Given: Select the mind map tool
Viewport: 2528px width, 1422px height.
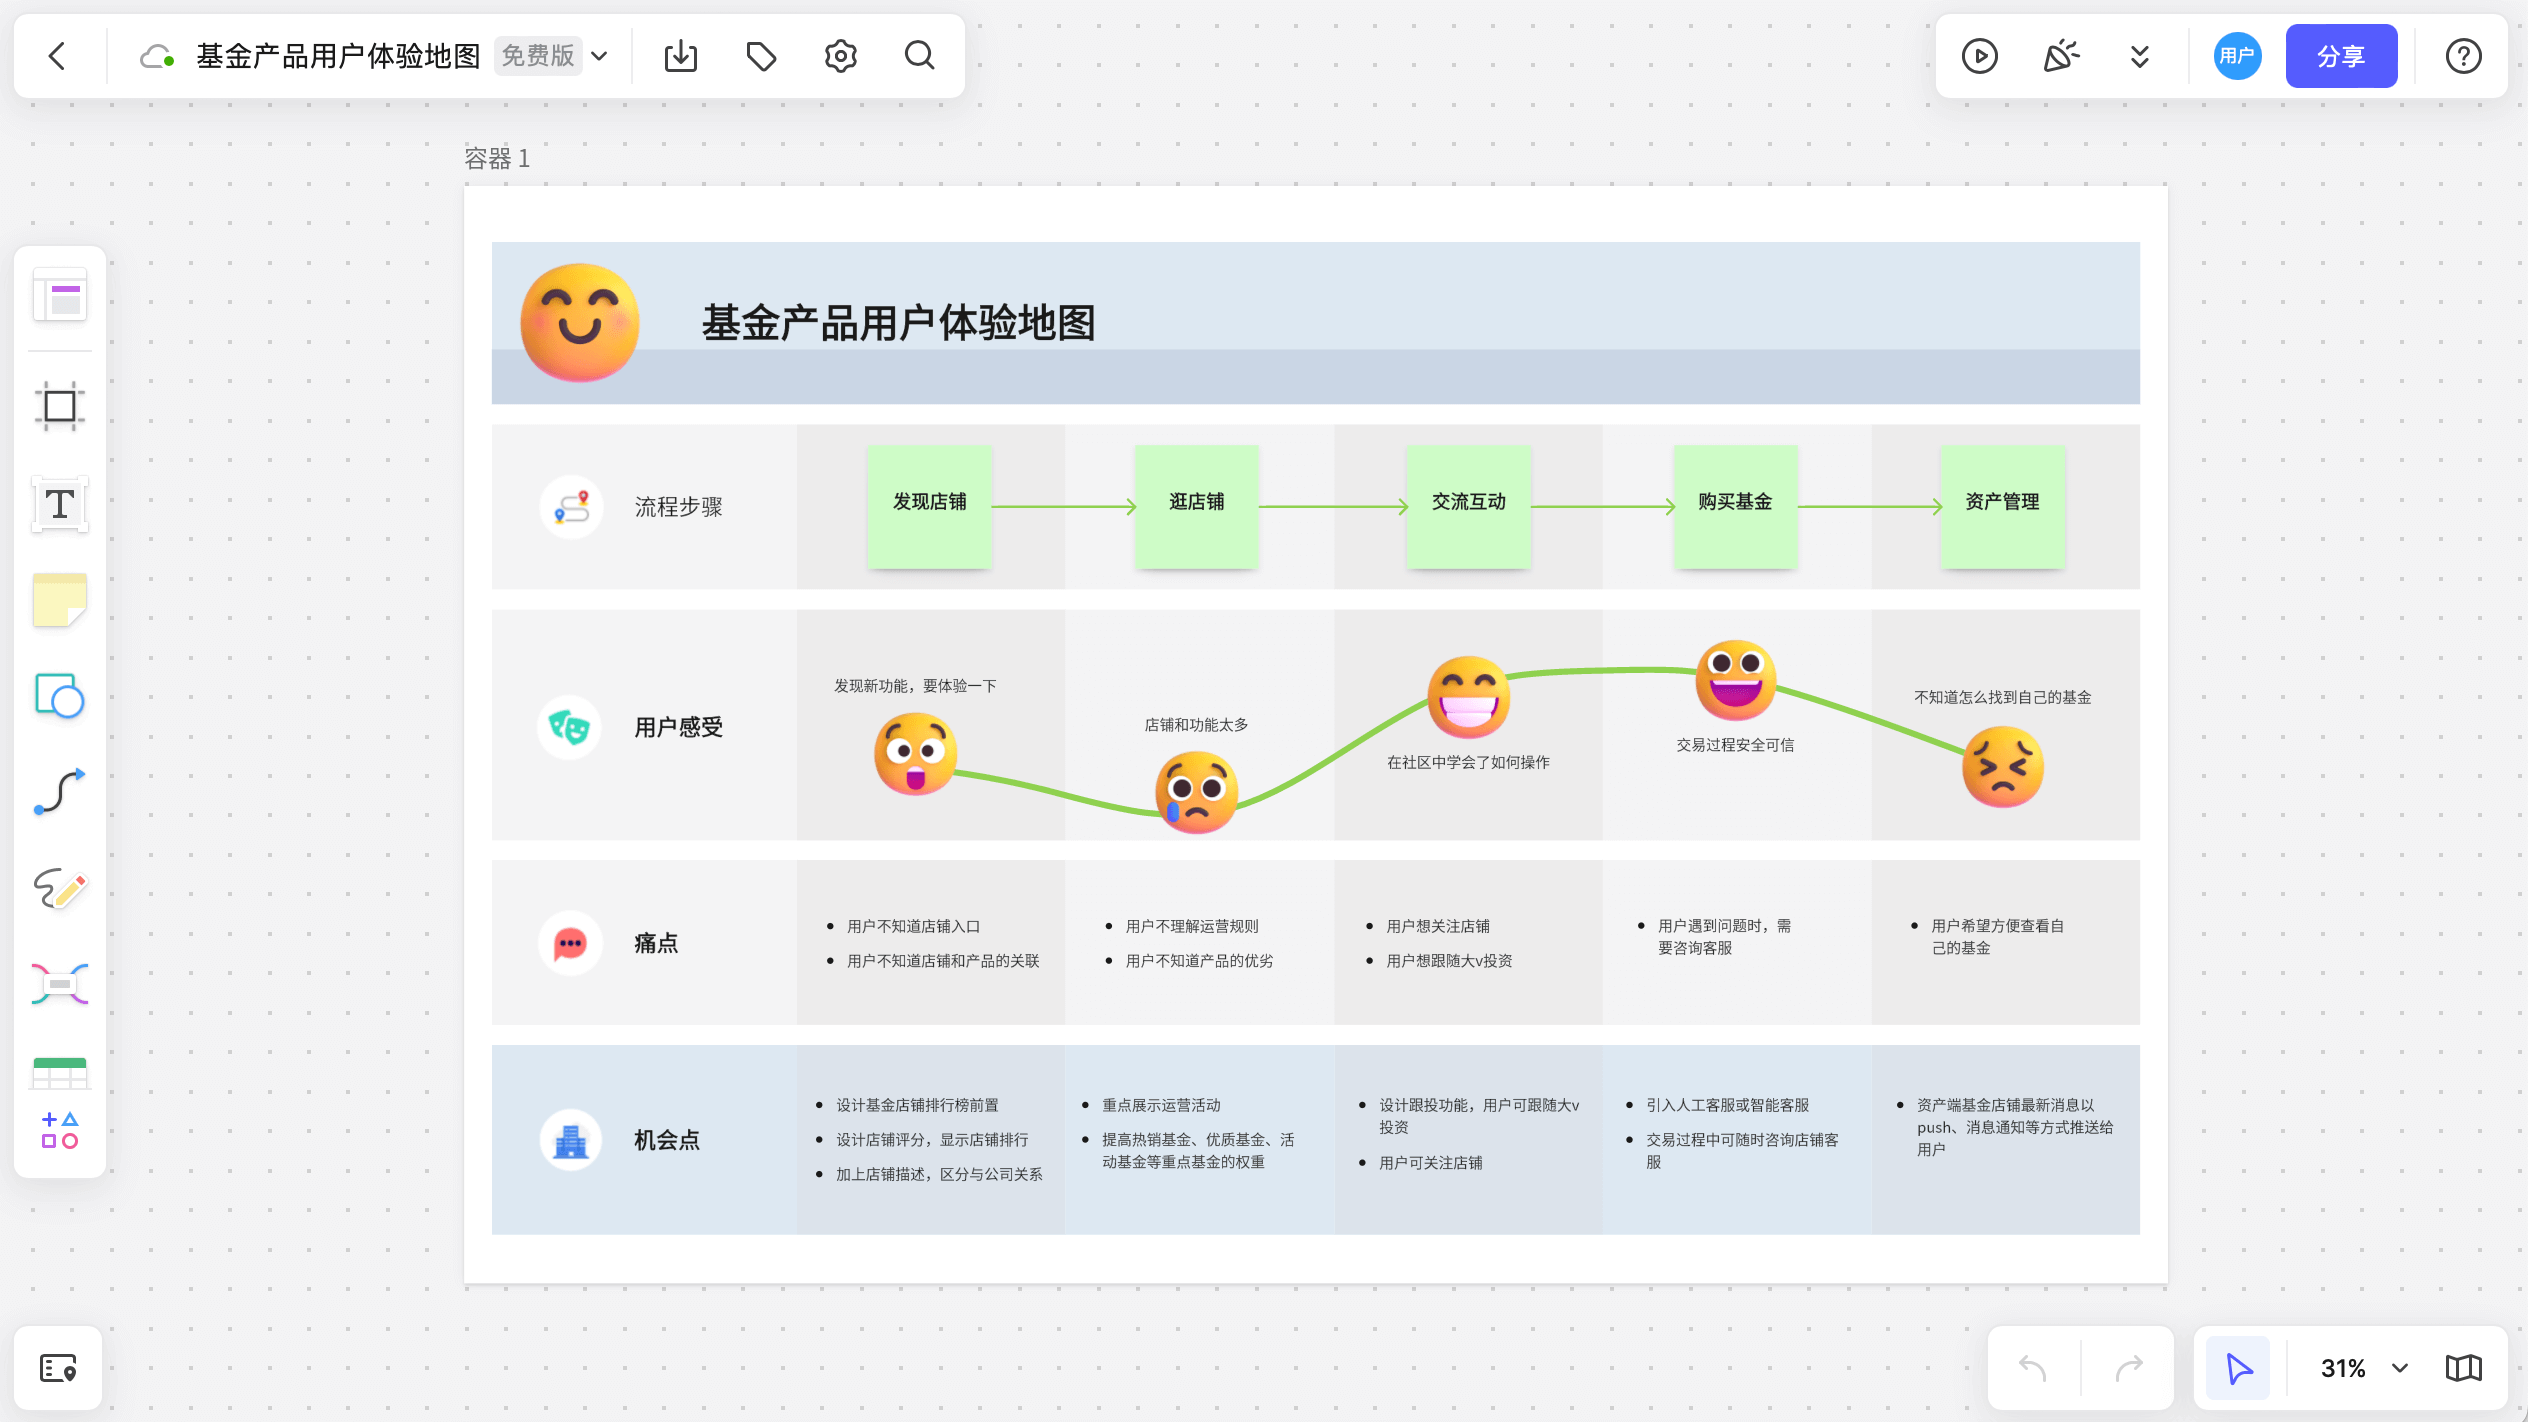Looking at the screenshot, I should click(x=60, y=984).
